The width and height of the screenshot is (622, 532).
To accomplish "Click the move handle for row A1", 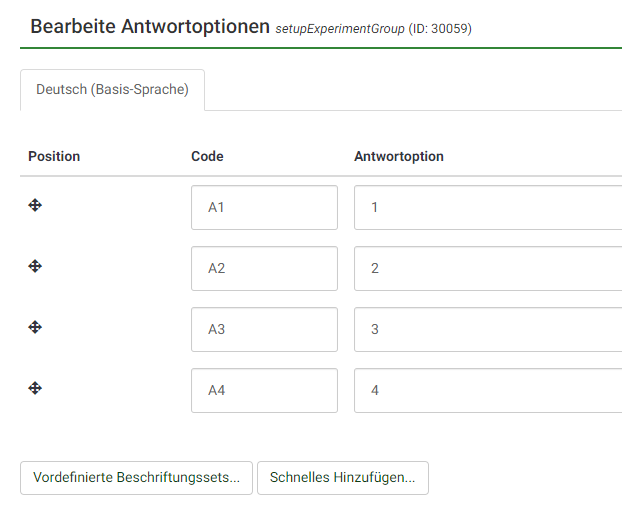I will point(35,205).
